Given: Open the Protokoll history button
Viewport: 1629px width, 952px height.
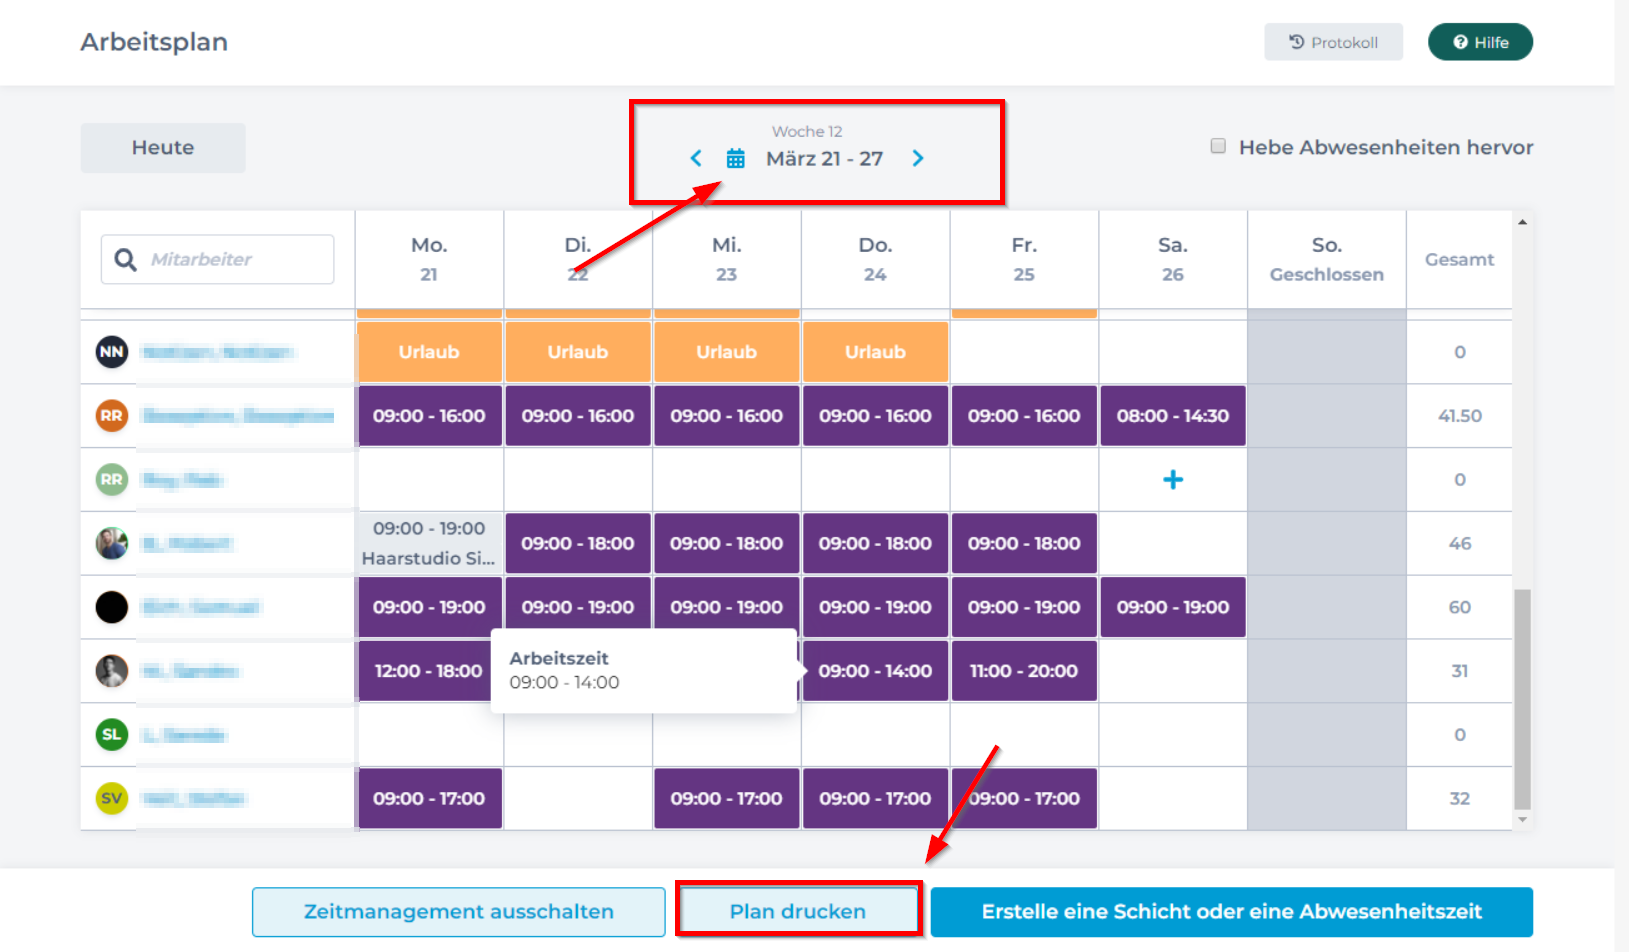Looking at the screenshot, I should click(x=1333, y=42).
